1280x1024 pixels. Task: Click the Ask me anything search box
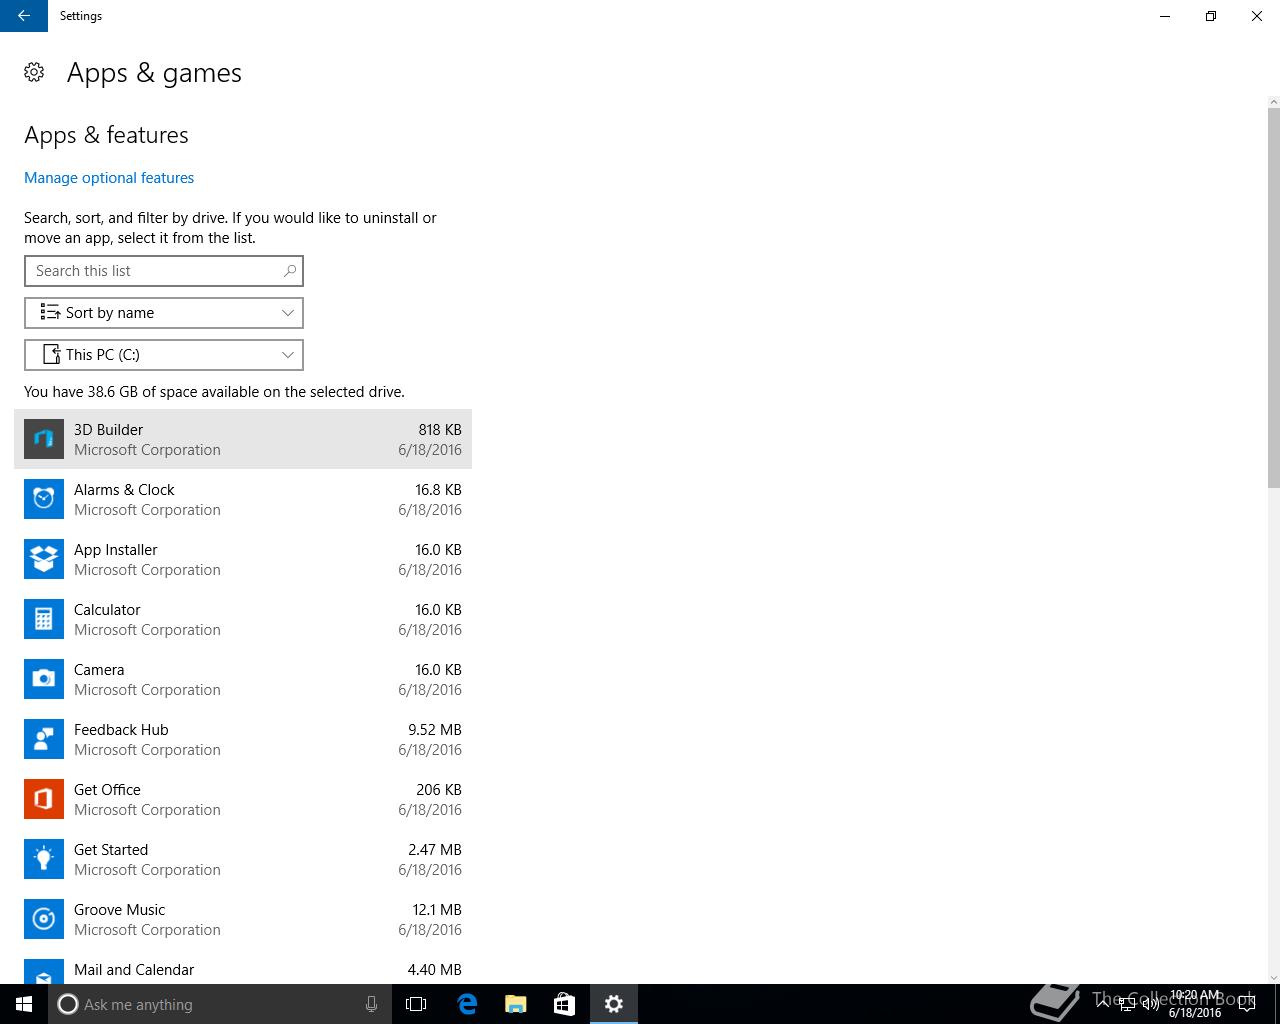click(220, 1004)
